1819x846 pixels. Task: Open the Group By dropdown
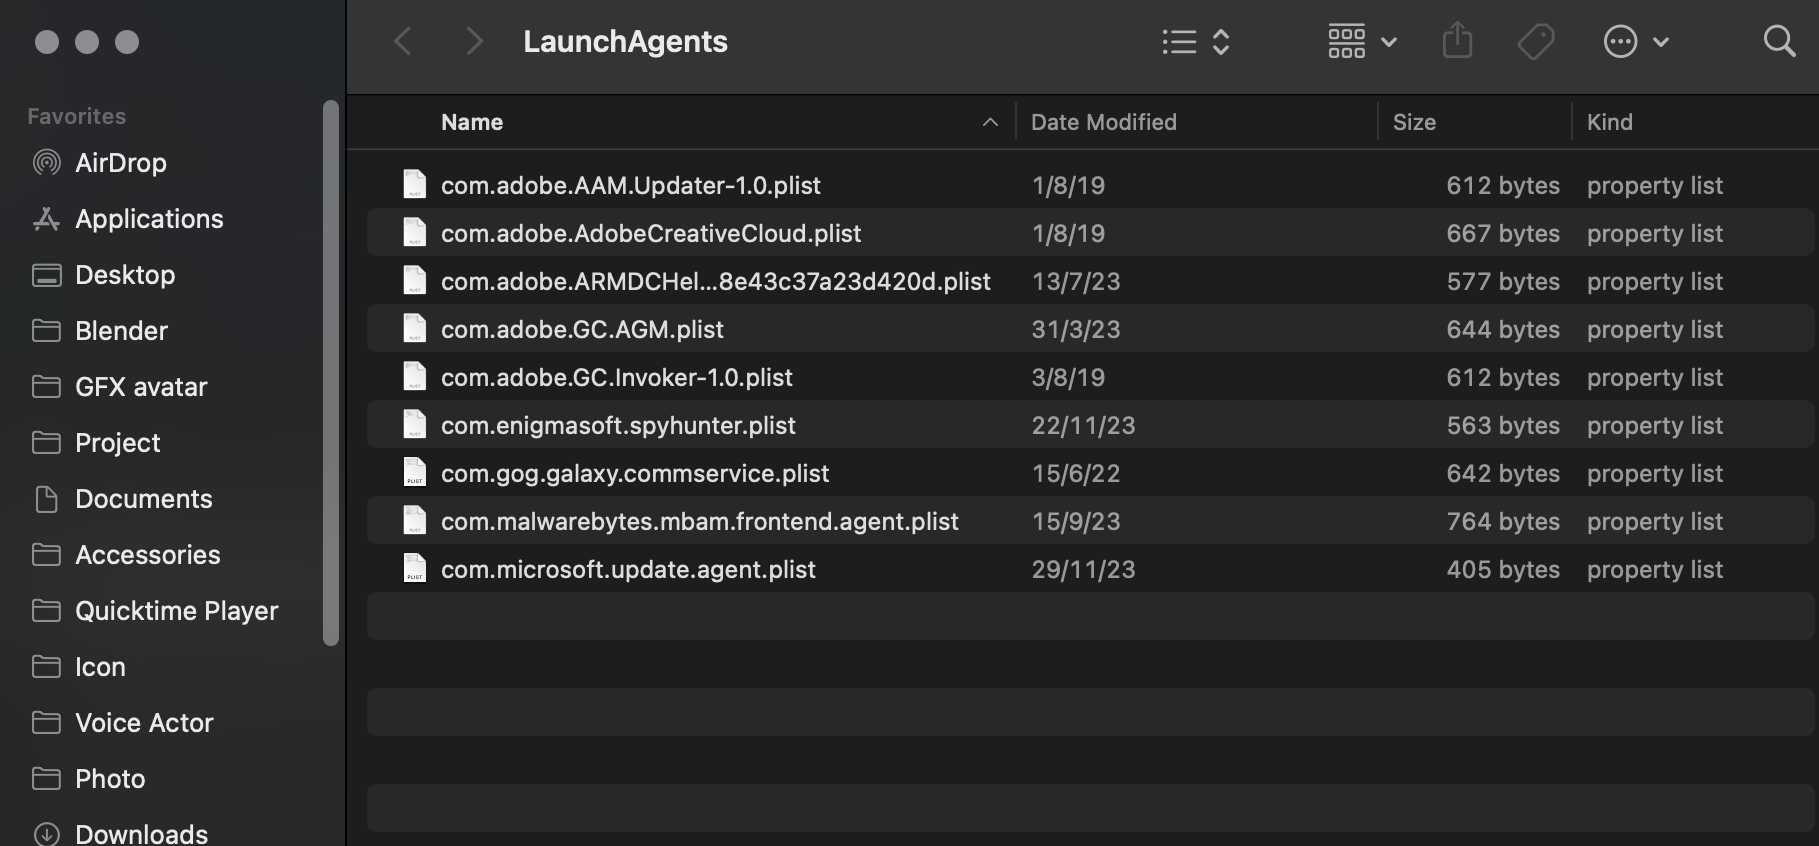point(1361,42)
